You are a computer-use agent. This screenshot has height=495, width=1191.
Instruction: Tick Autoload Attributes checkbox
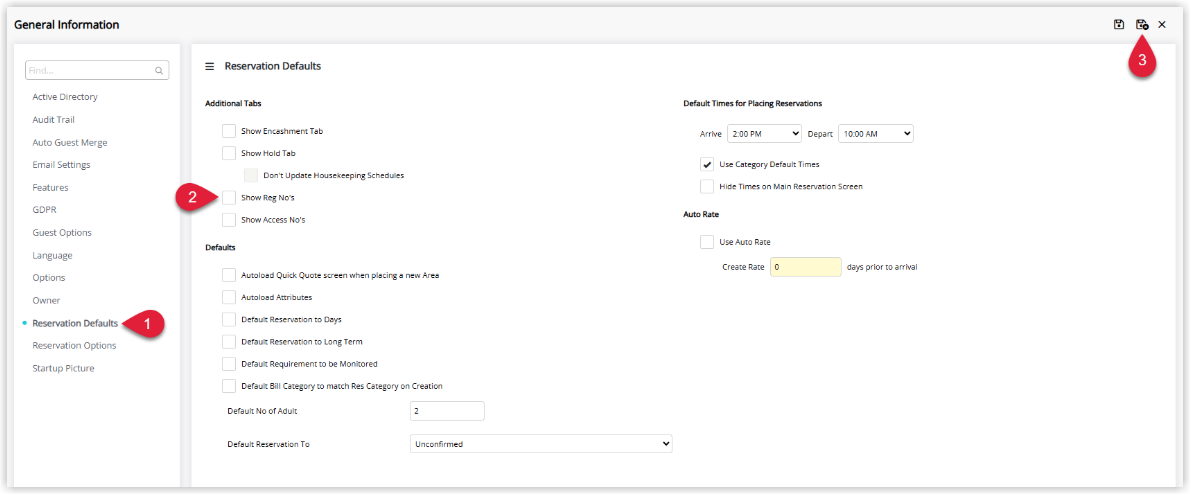229,297
